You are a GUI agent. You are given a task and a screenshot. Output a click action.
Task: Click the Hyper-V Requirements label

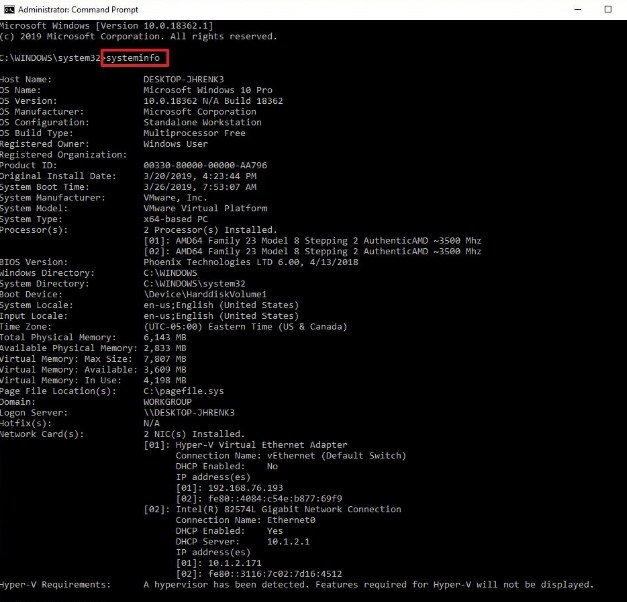tap(55, 585)
